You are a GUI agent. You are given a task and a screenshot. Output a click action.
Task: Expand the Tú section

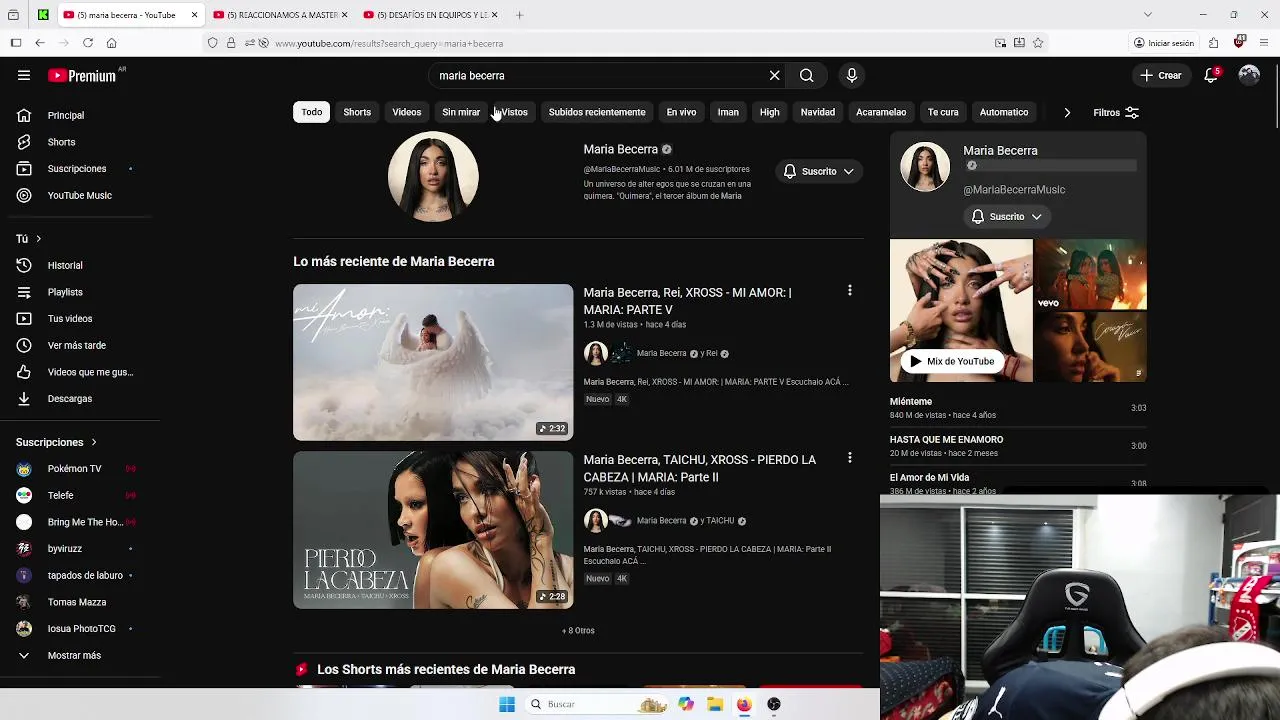[x=28, y=239]
